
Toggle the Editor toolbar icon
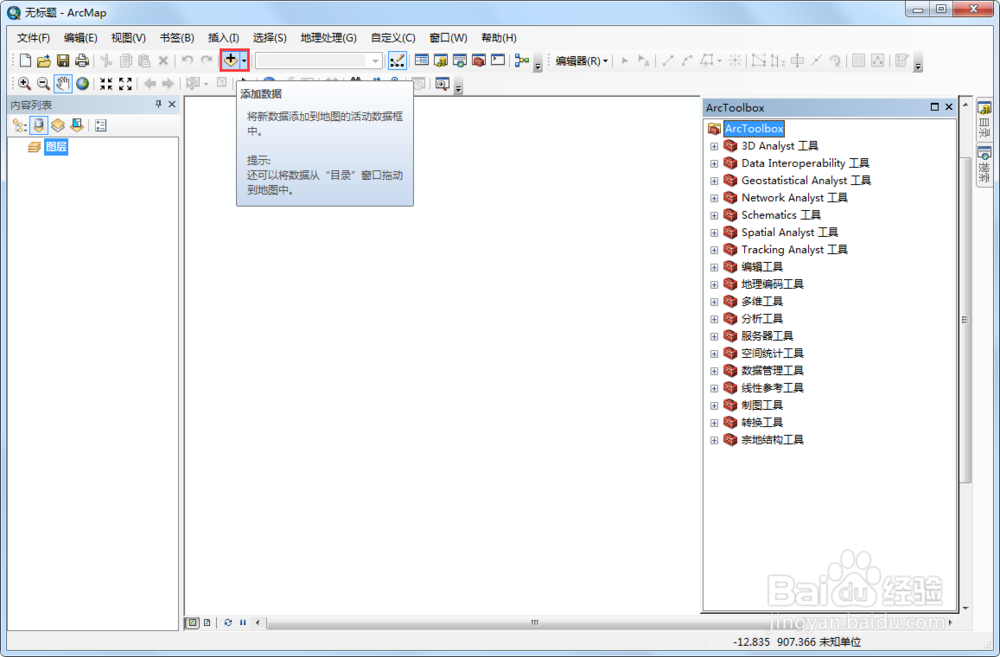tap(397, 61)
